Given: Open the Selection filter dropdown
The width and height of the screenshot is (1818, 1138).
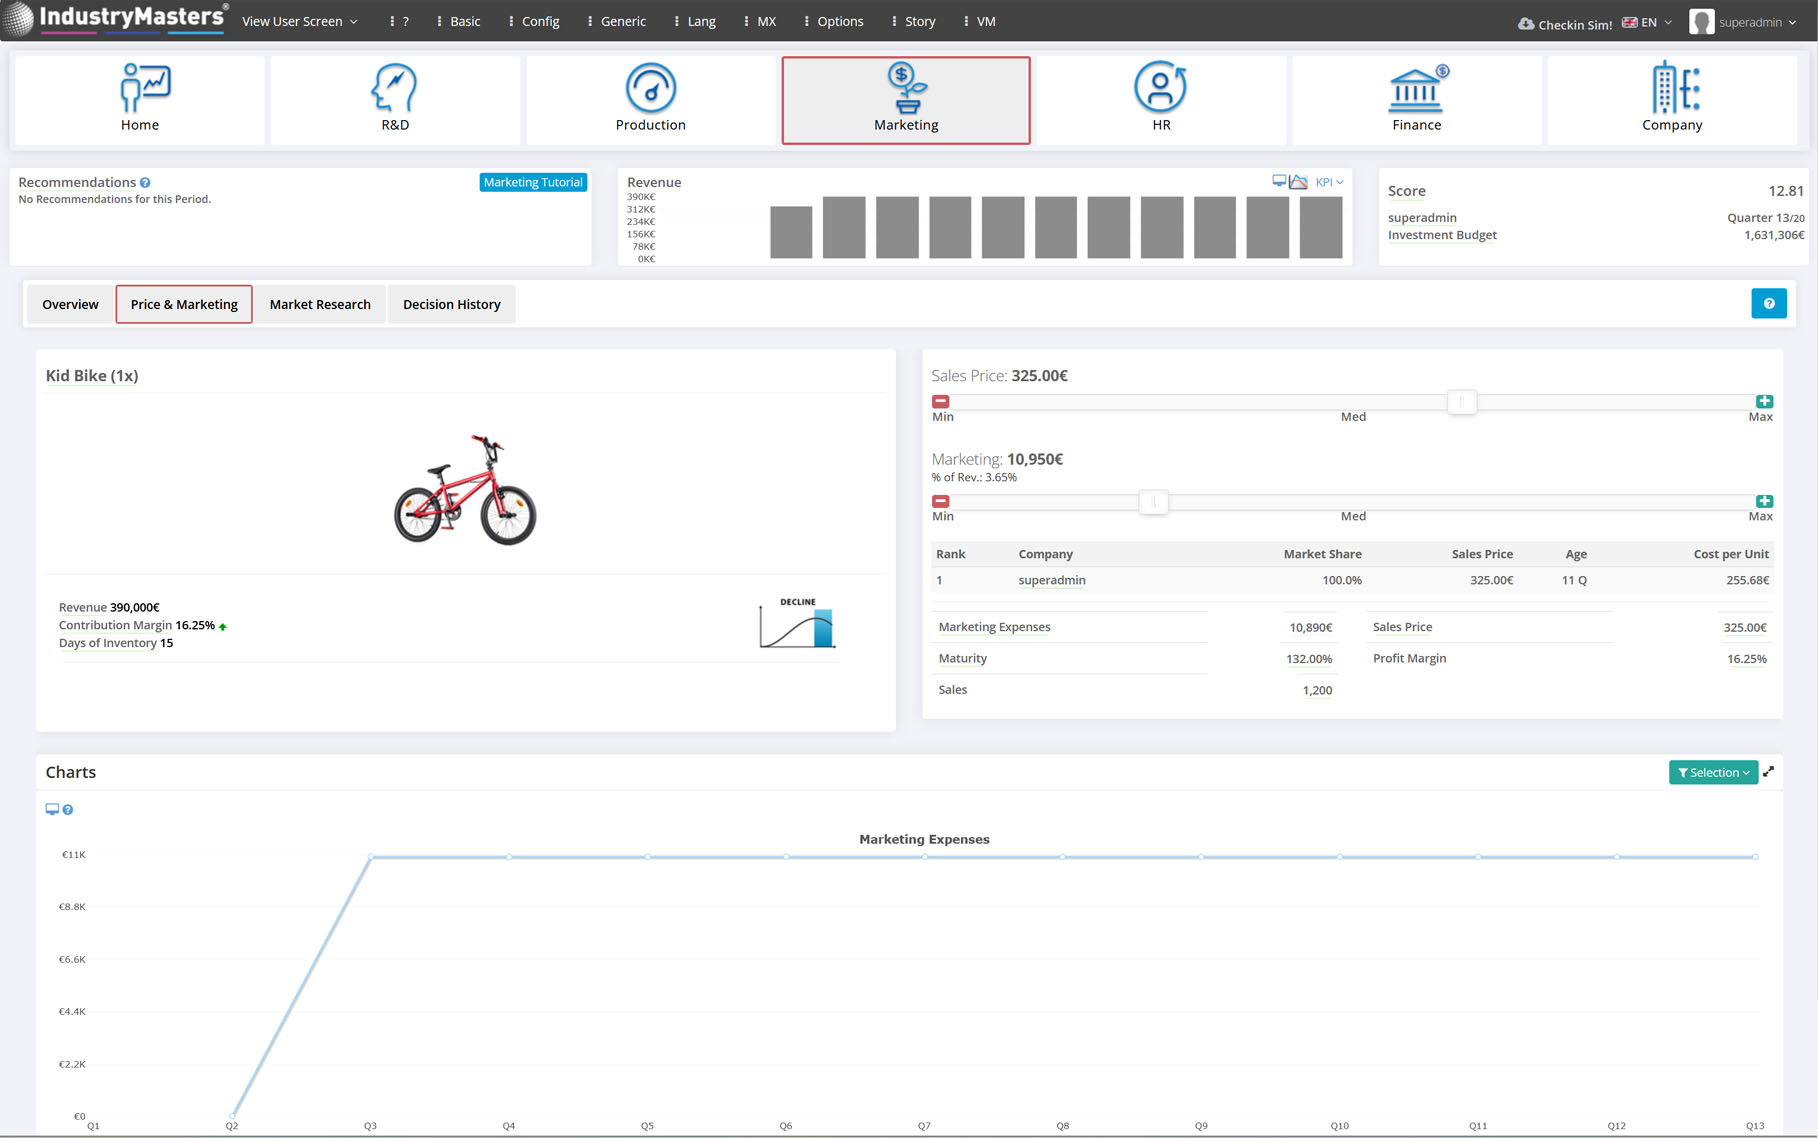Looking at the screenshot, I should (x=1713, y=772).
